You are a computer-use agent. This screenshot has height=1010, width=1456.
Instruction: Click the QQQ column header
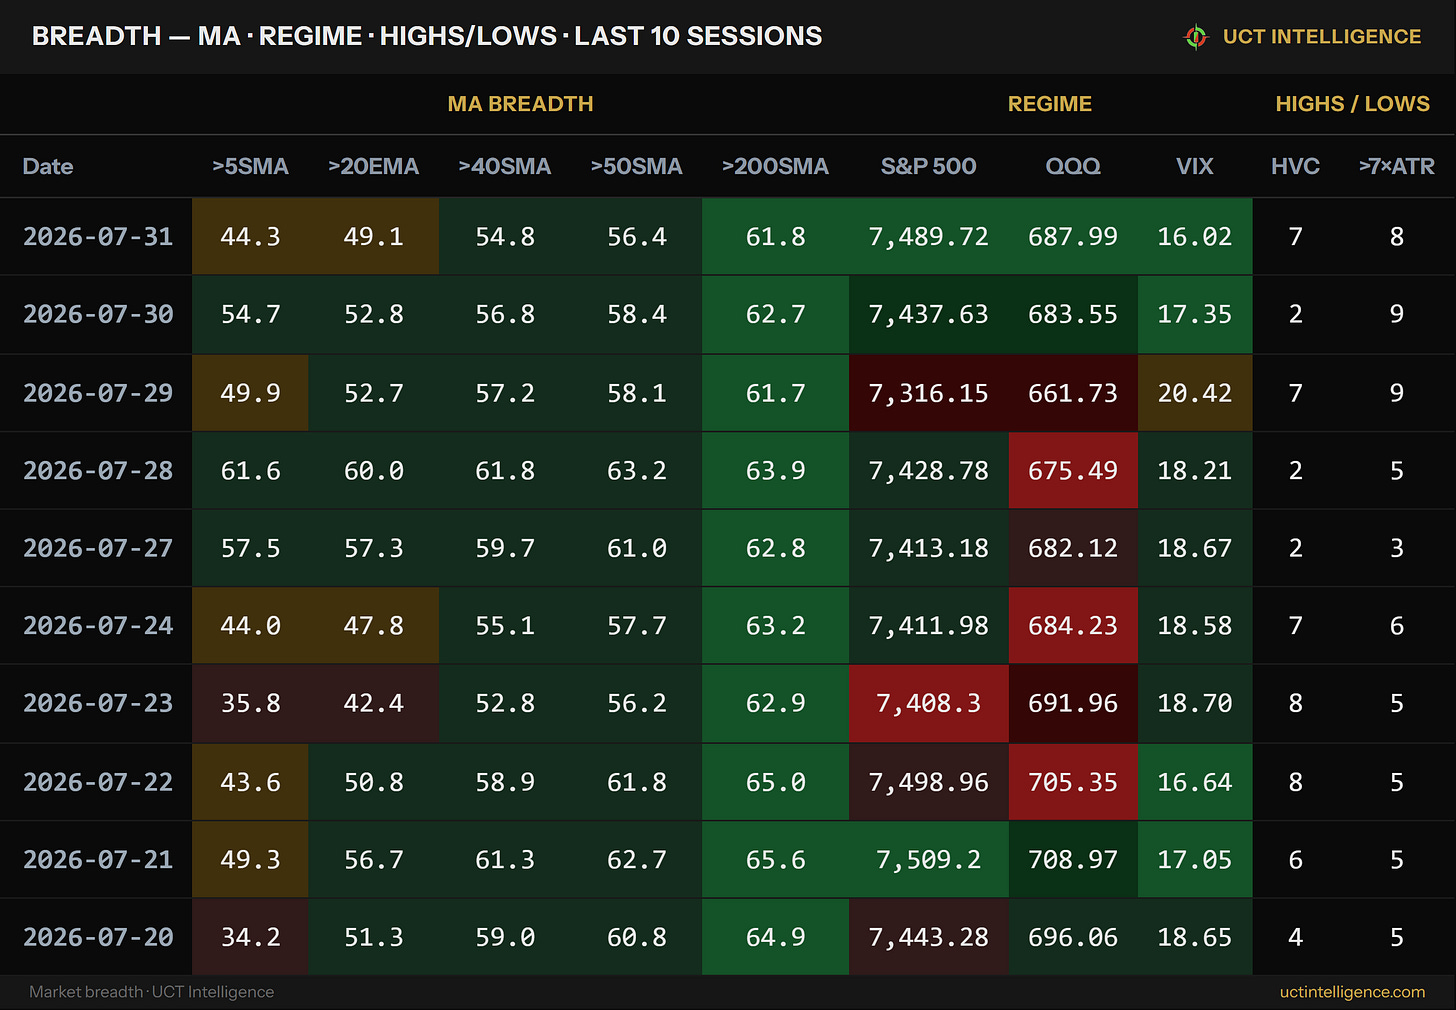tap(1073, 167)
